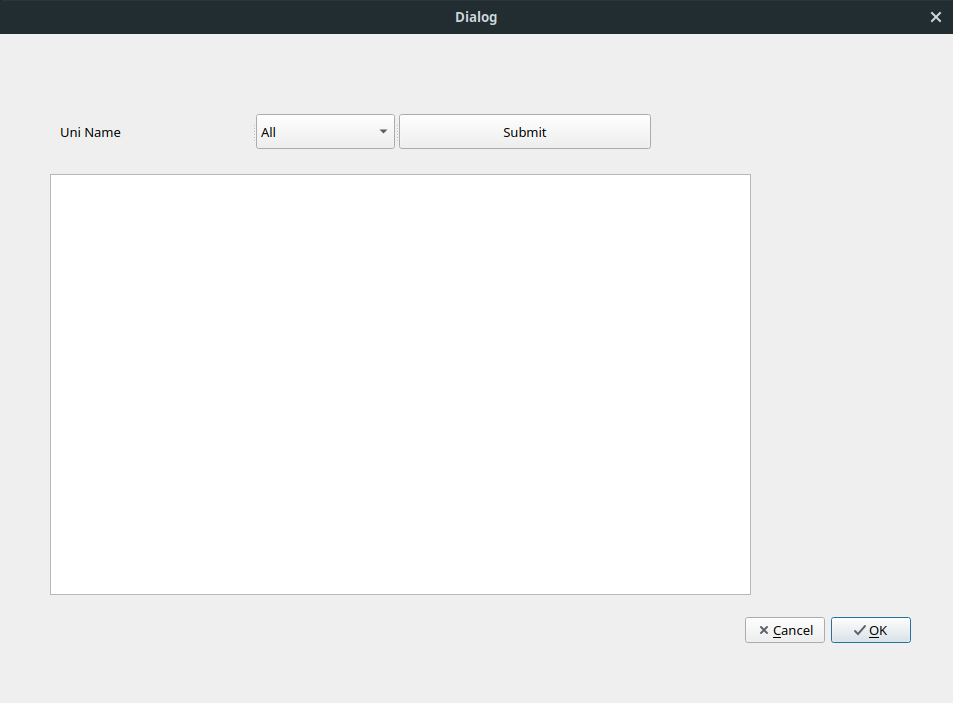Click the Cancel button
The width and height of the screenshot is (953, 703).
pos(785,630)
